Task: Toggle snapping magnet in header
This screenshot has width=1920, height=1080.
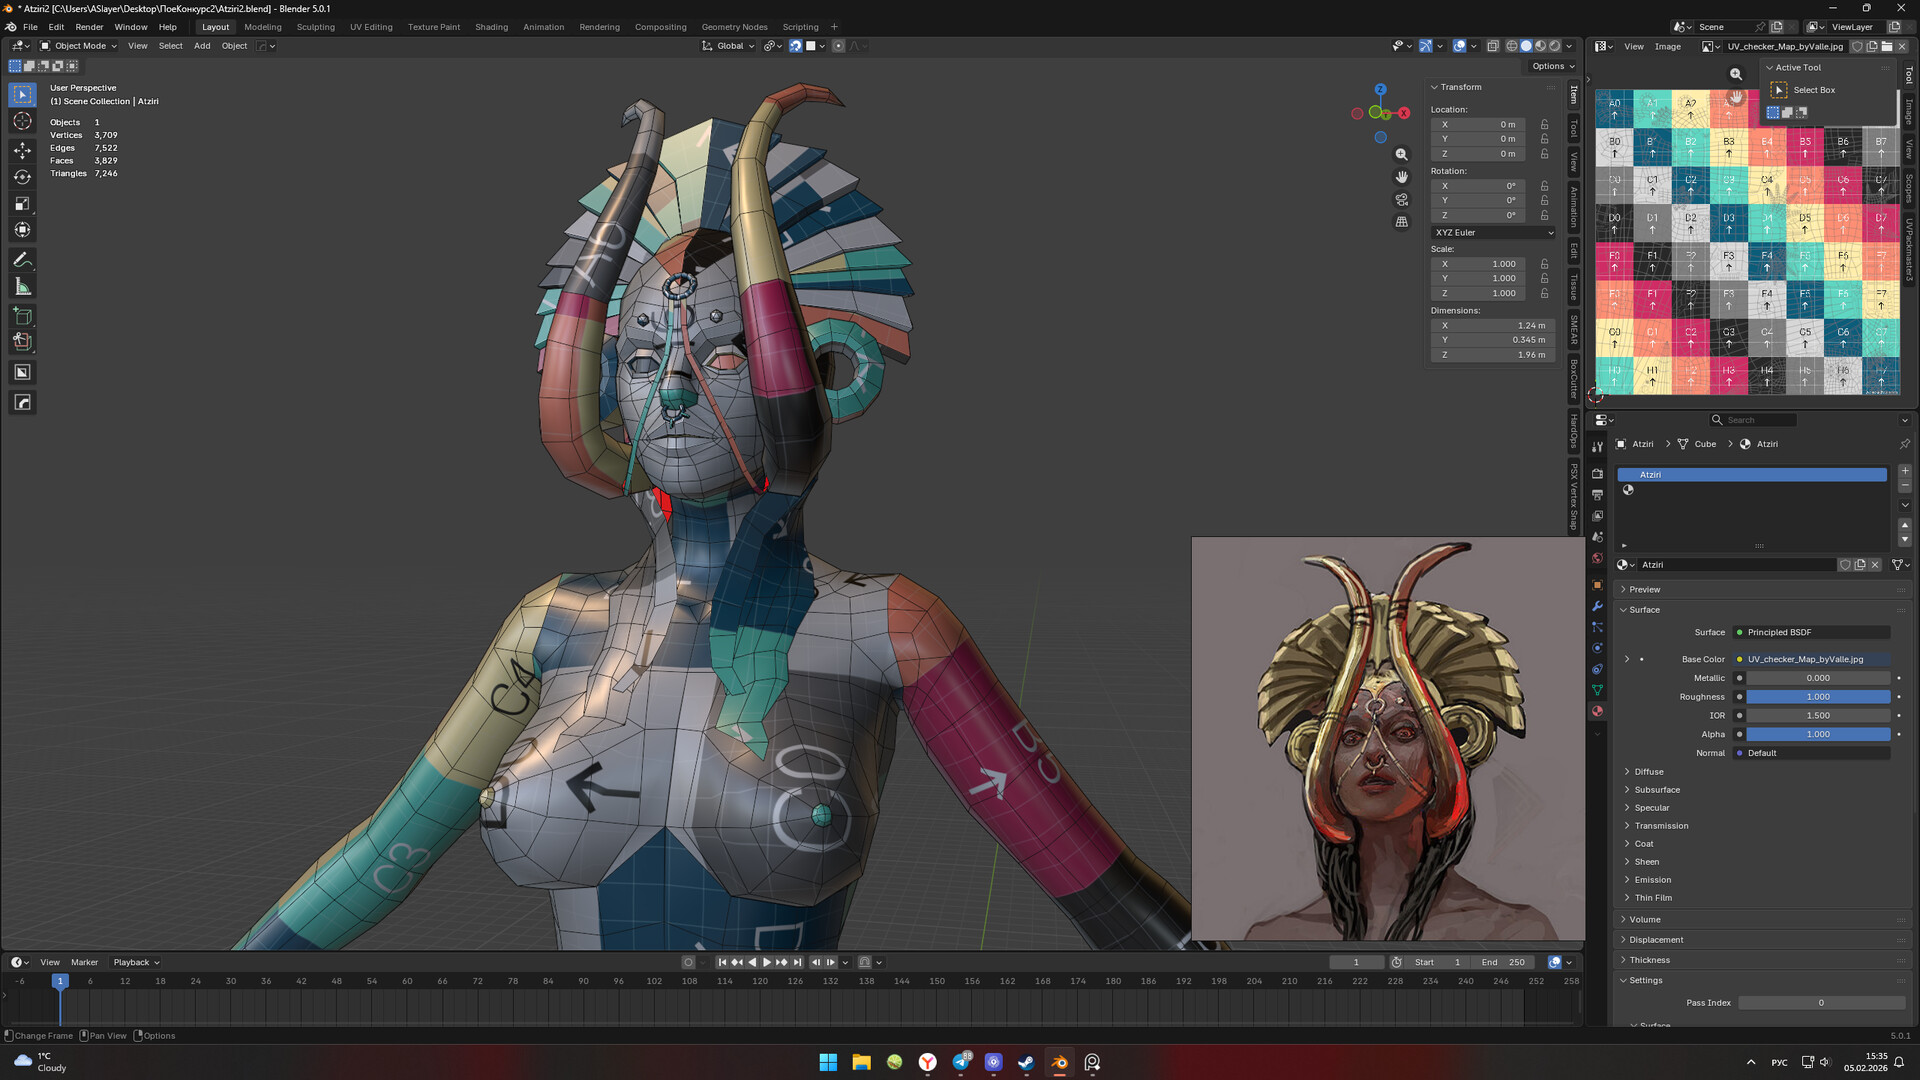Action: 795,46
